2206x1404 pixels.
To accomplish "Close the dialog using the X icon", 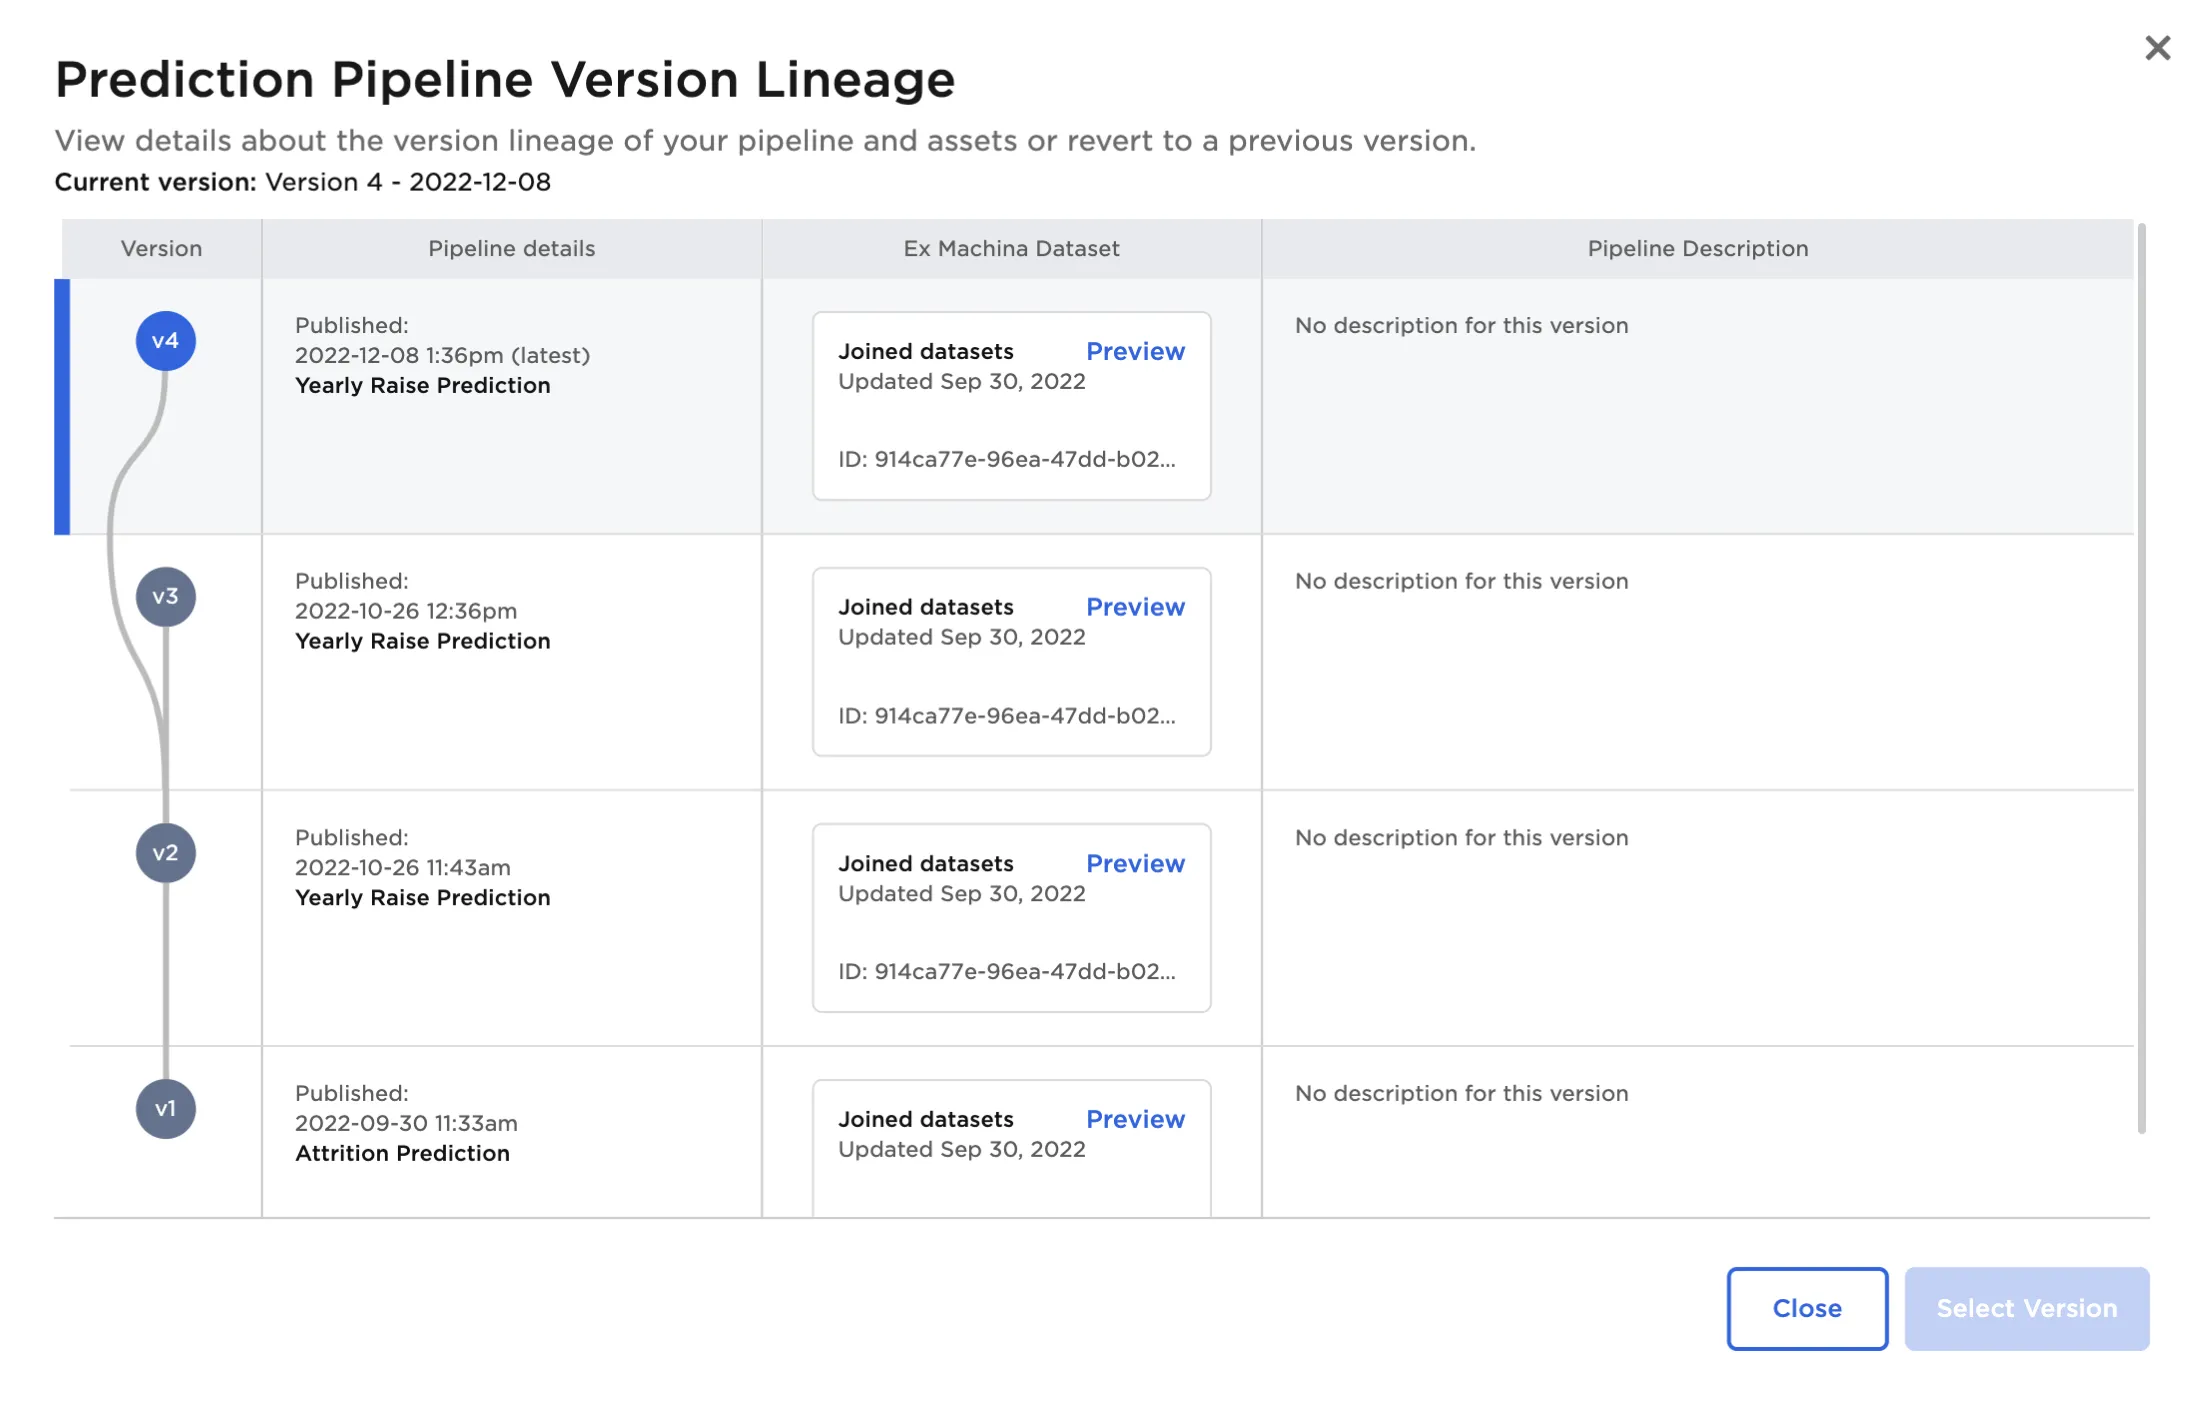I will point(2157,47).
